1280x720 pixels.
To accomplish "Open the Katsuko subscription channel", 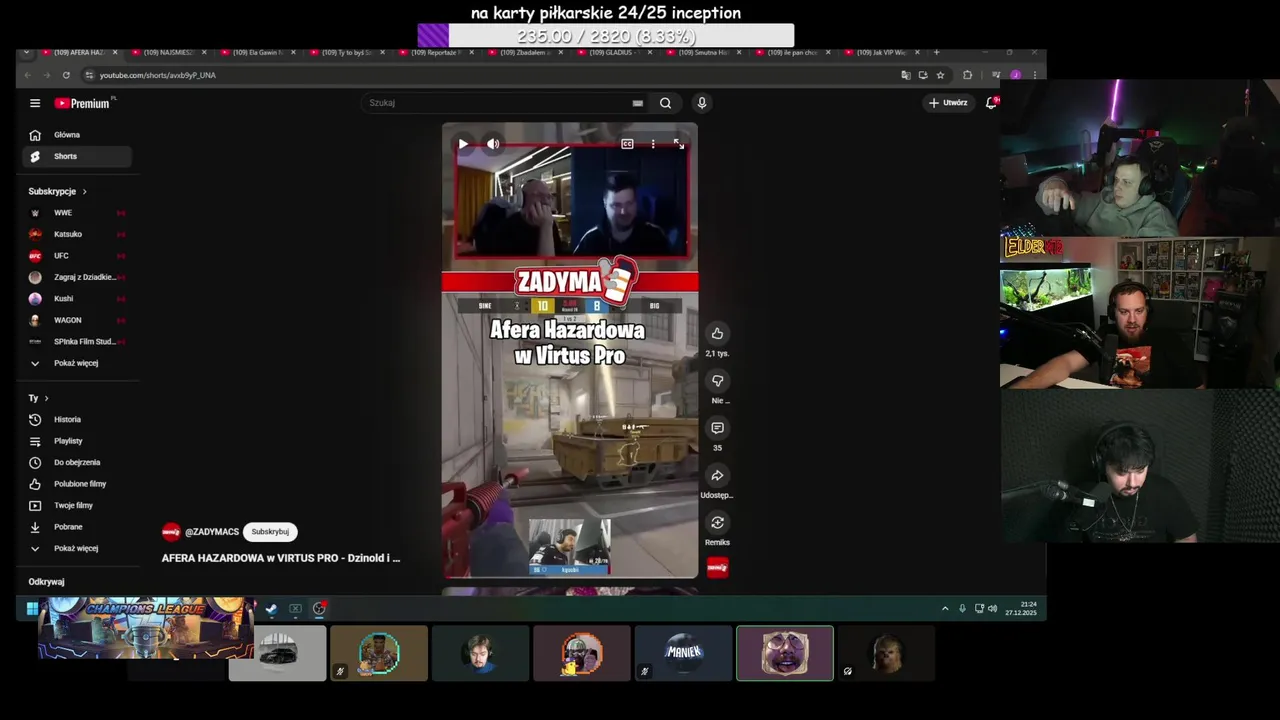I will click(77, 234).
